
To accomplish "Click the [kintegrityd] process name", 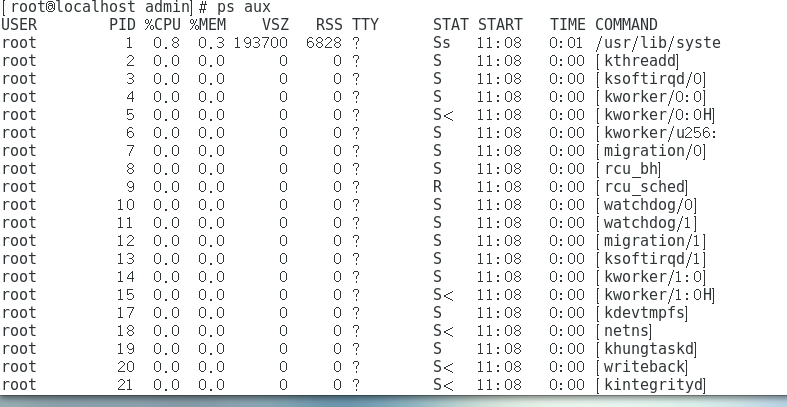I will [x=651, y=385].
